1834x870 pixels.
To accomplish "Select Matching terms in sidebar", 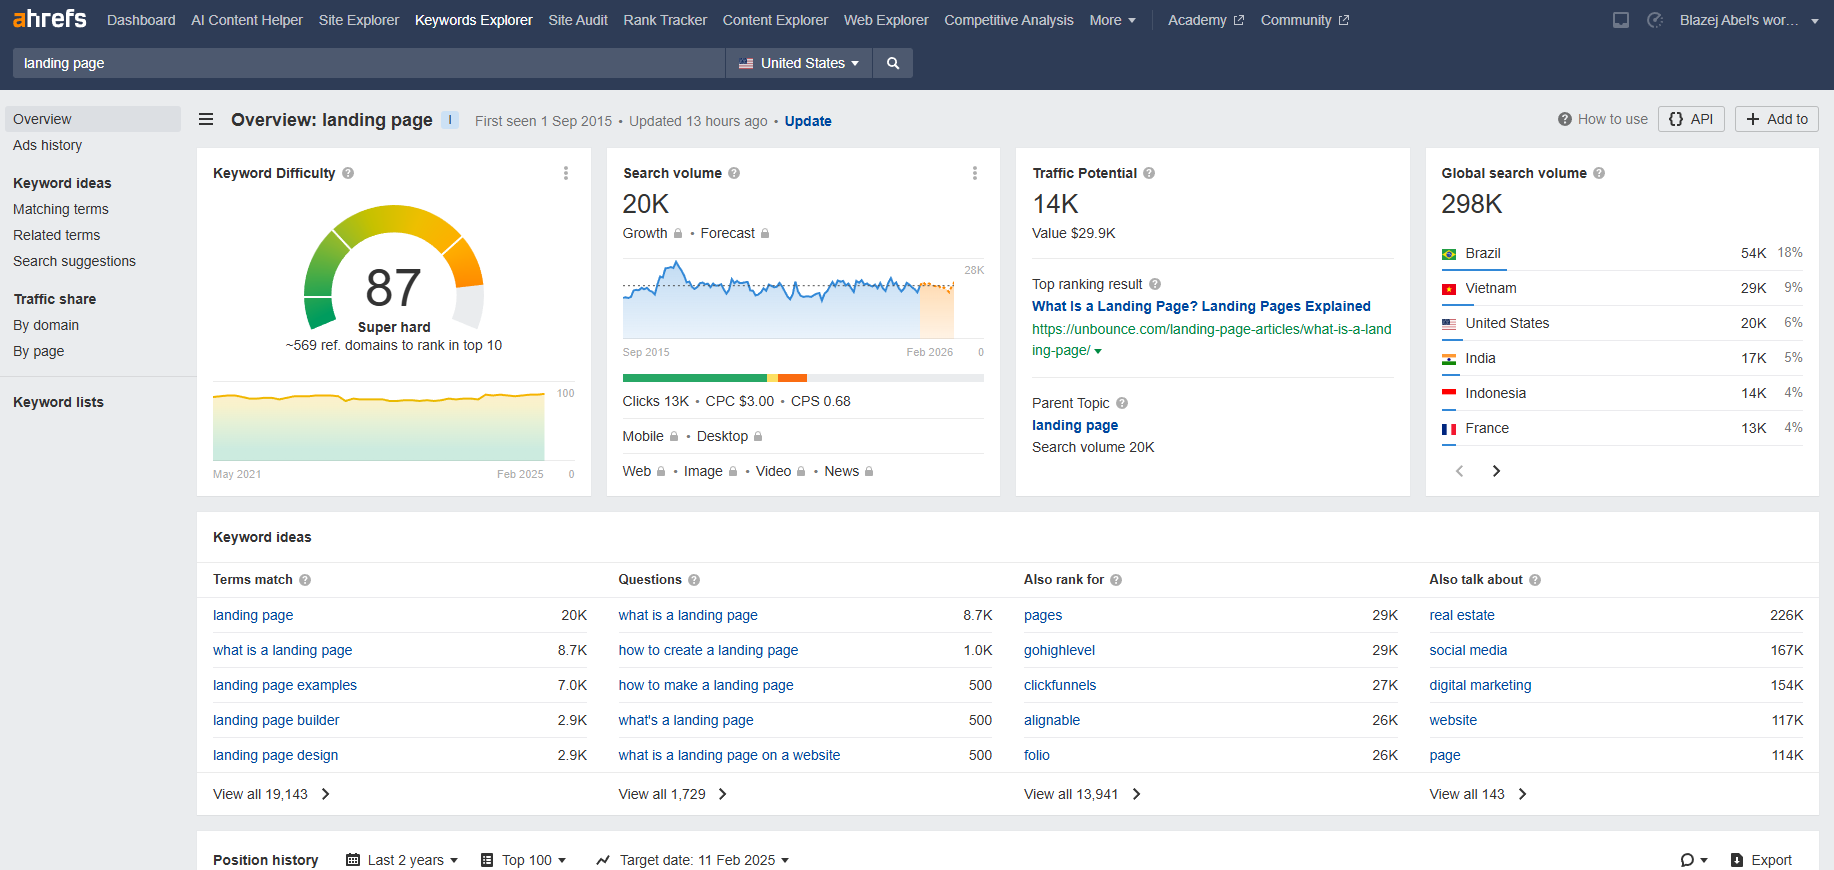I will coord(61,209).
